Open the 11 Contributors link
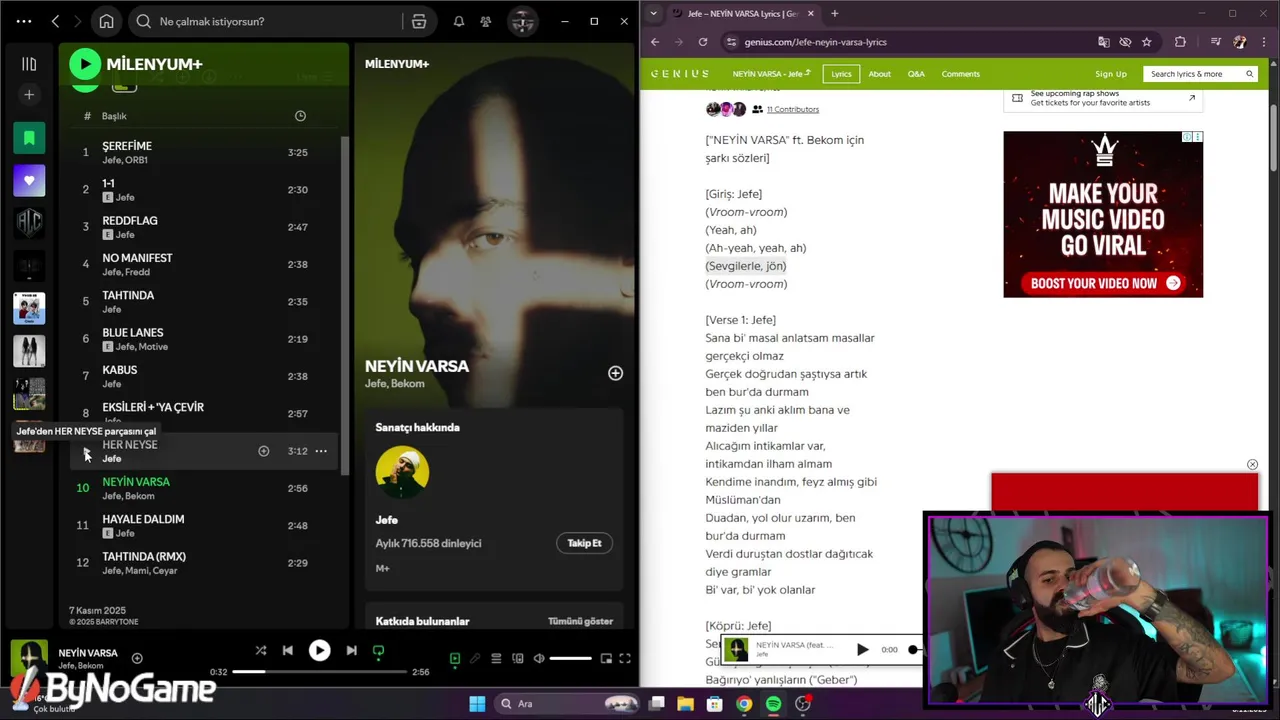Screen dimensions: 1280x720 [x=793, y=109]
